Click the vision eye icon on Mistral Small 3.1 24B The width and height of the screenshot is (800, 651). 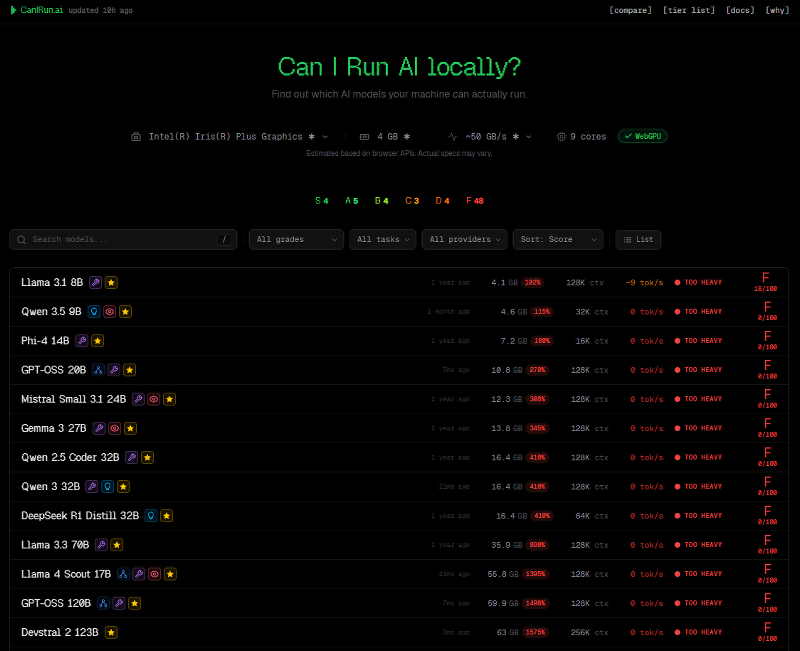click(154, 399)
